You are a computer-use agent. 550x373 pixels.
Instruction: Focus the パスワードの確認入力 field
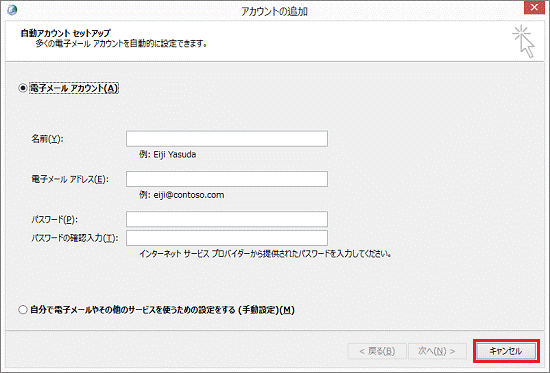tap(227, 238)
